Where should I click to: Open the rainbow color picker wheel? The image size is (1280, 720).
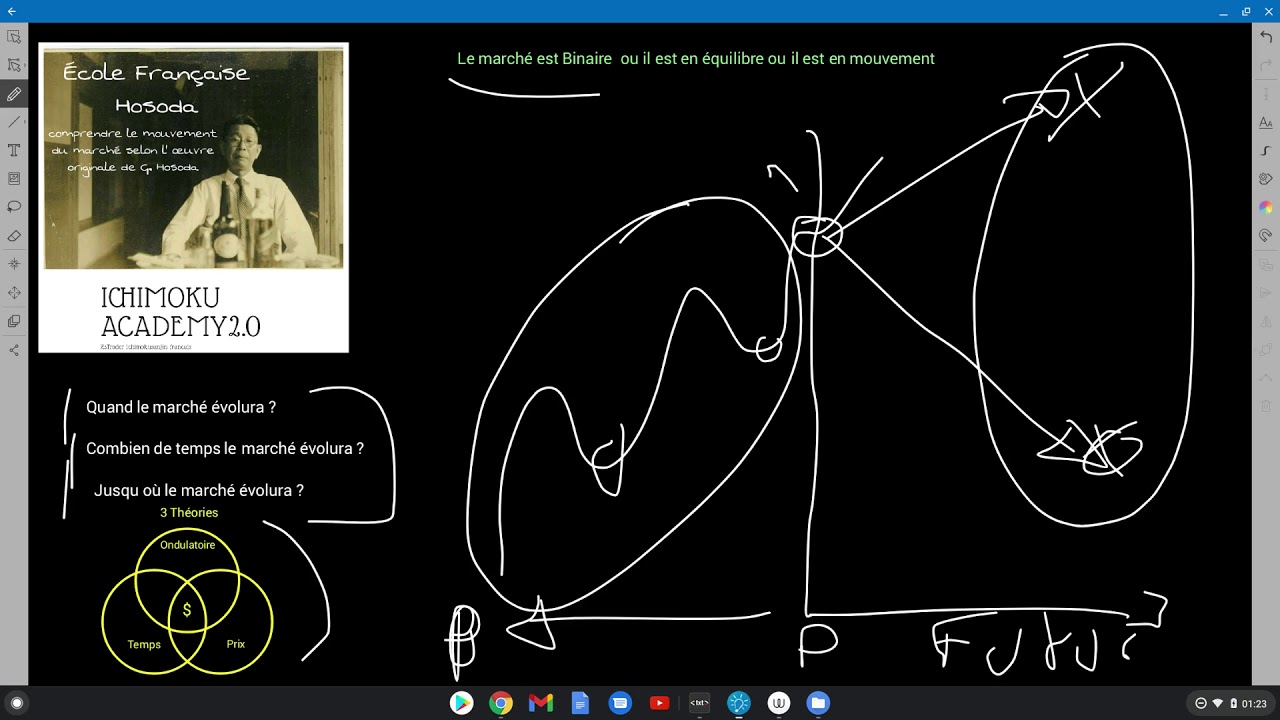(1266, 207)
